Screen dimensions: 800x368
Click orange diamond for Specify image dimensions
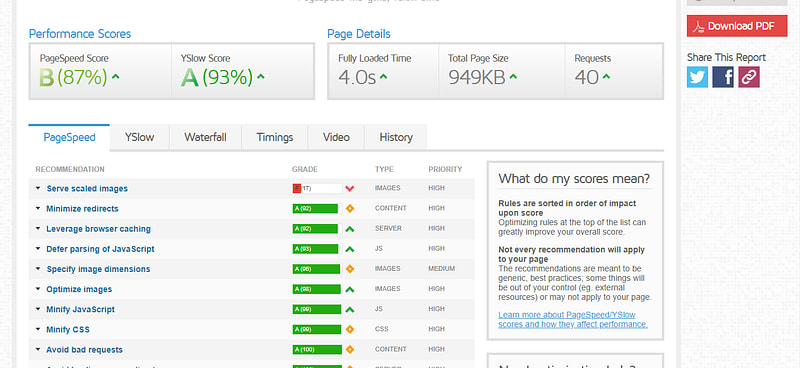tap(349, 268)
